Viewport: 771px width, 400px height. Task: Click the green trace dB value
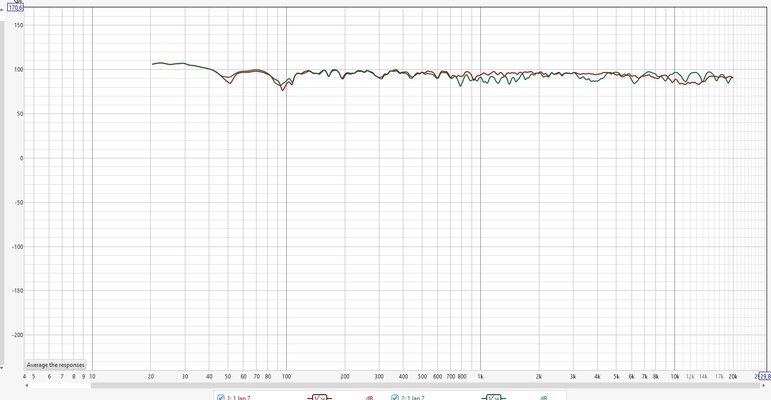point(543,398)
